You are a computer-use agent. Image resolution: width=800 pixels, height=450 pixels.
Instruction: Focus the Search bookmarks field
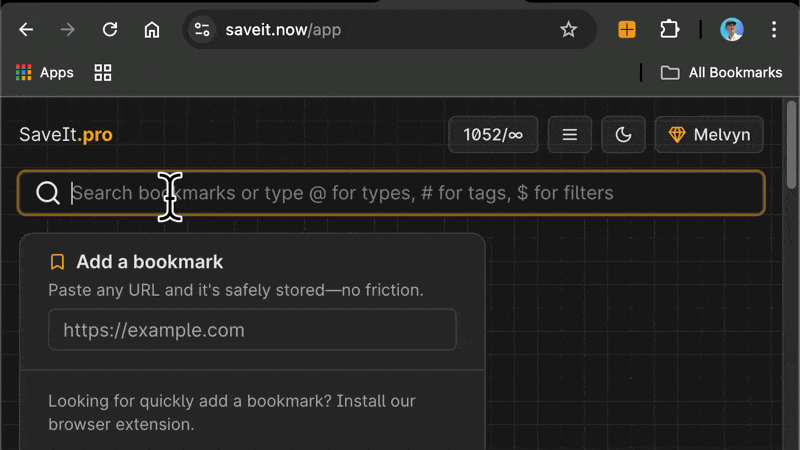point(391,193)
